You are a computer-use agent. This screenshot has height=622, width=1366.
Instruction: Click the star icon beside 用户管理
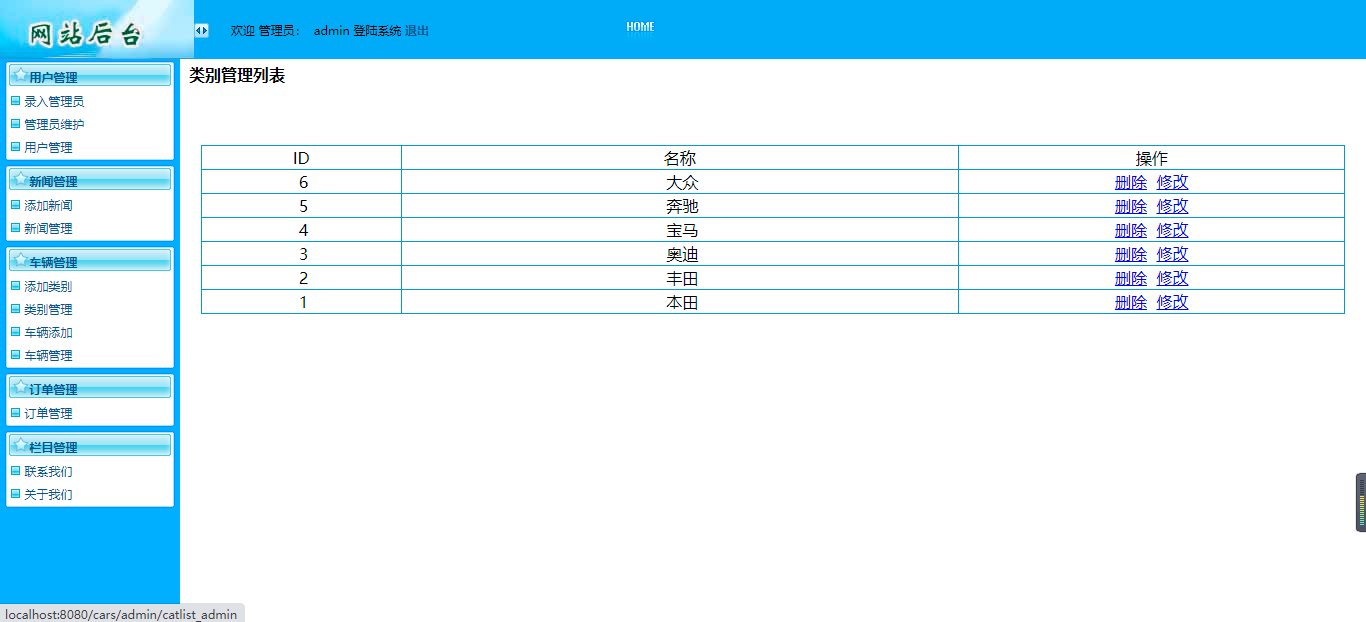point(20,75)
